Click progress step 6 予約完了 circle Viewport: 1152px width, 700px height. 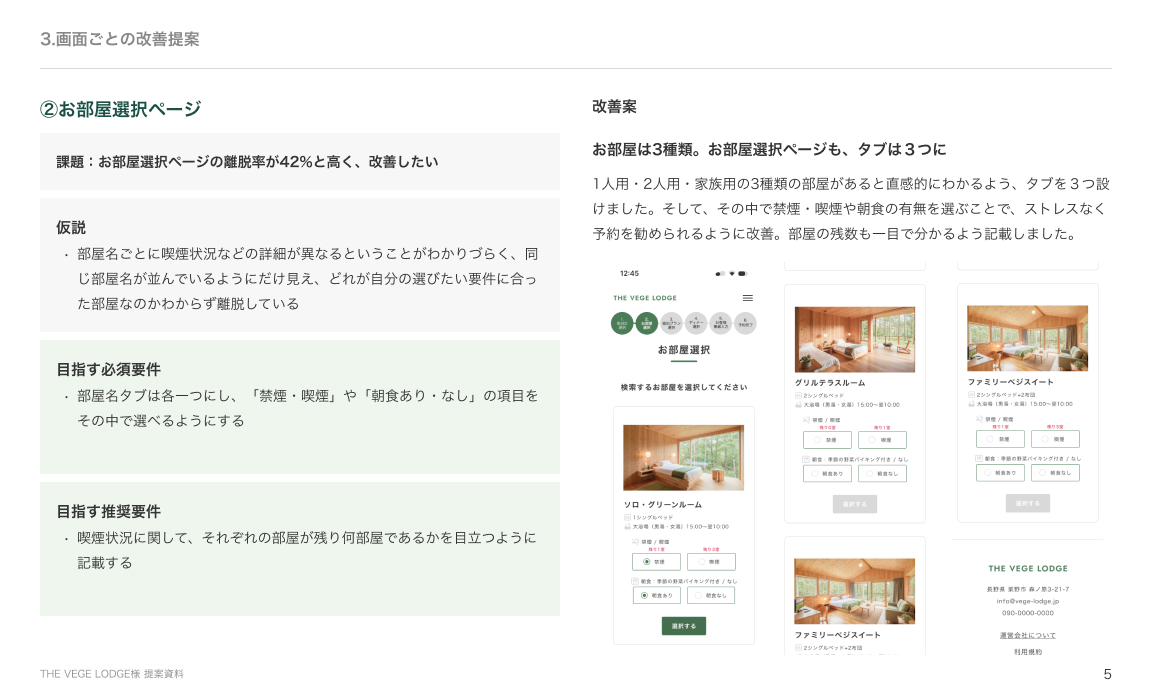coord(745,323)
